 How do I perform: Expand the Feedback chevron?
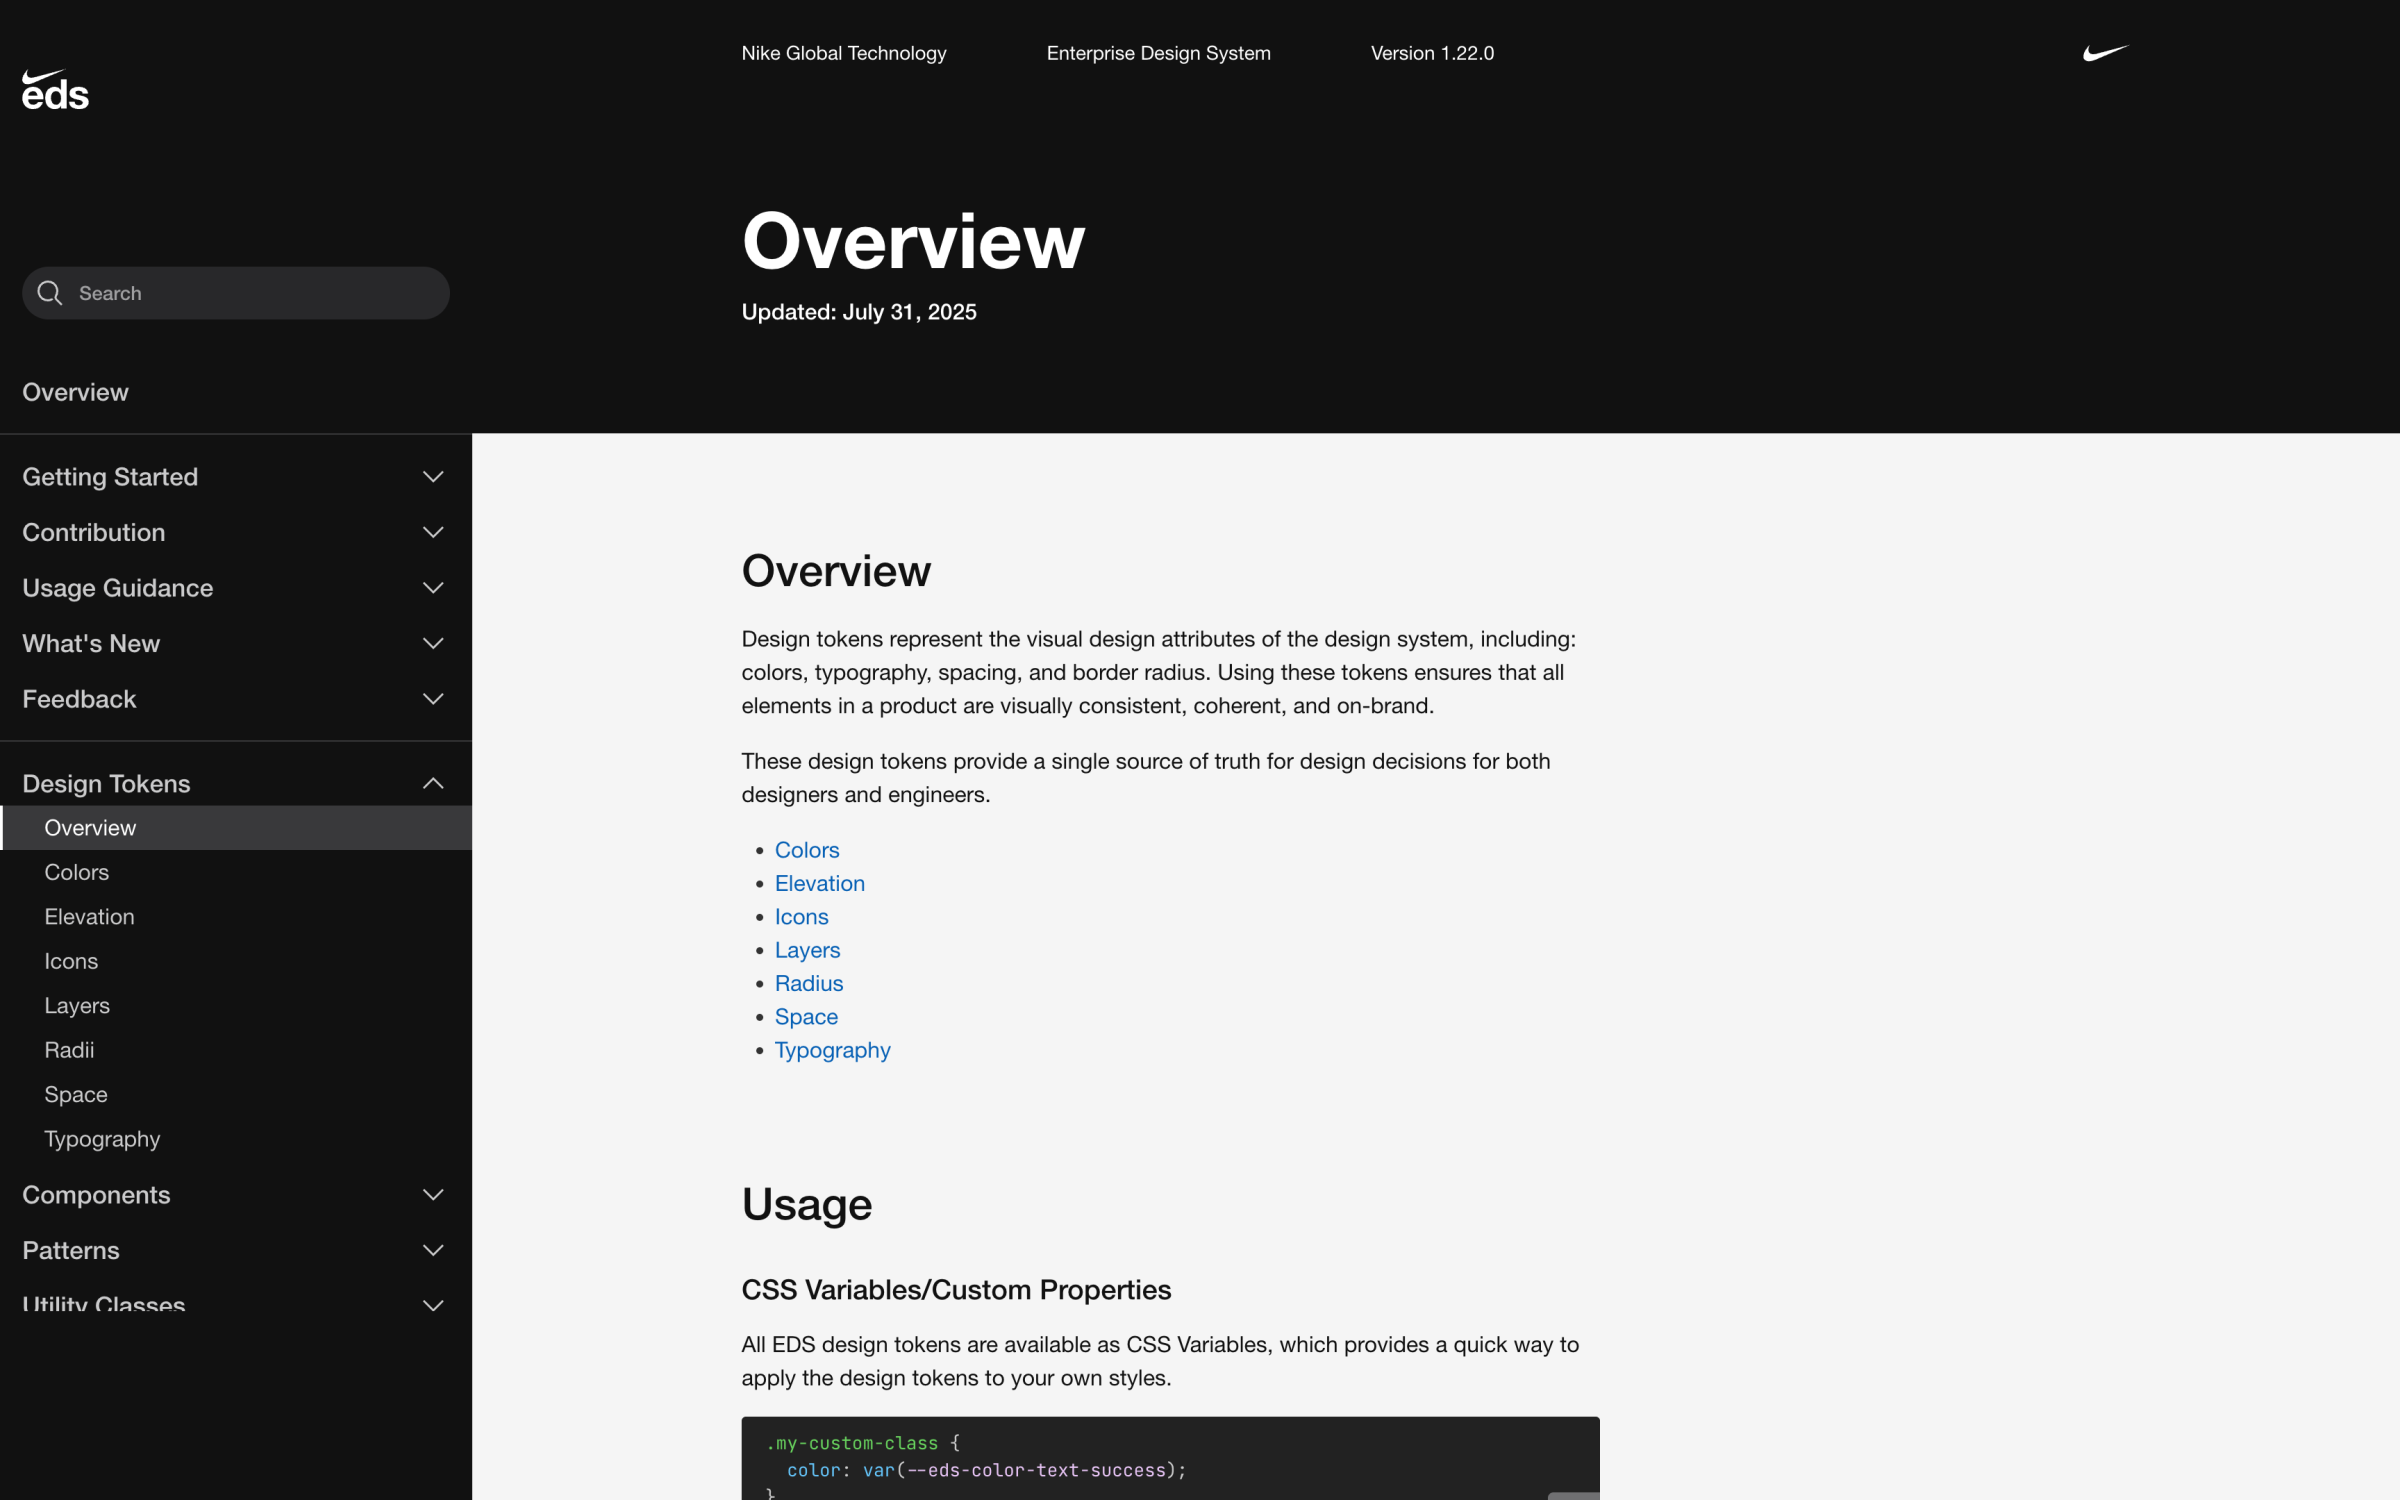pos(433,699)
